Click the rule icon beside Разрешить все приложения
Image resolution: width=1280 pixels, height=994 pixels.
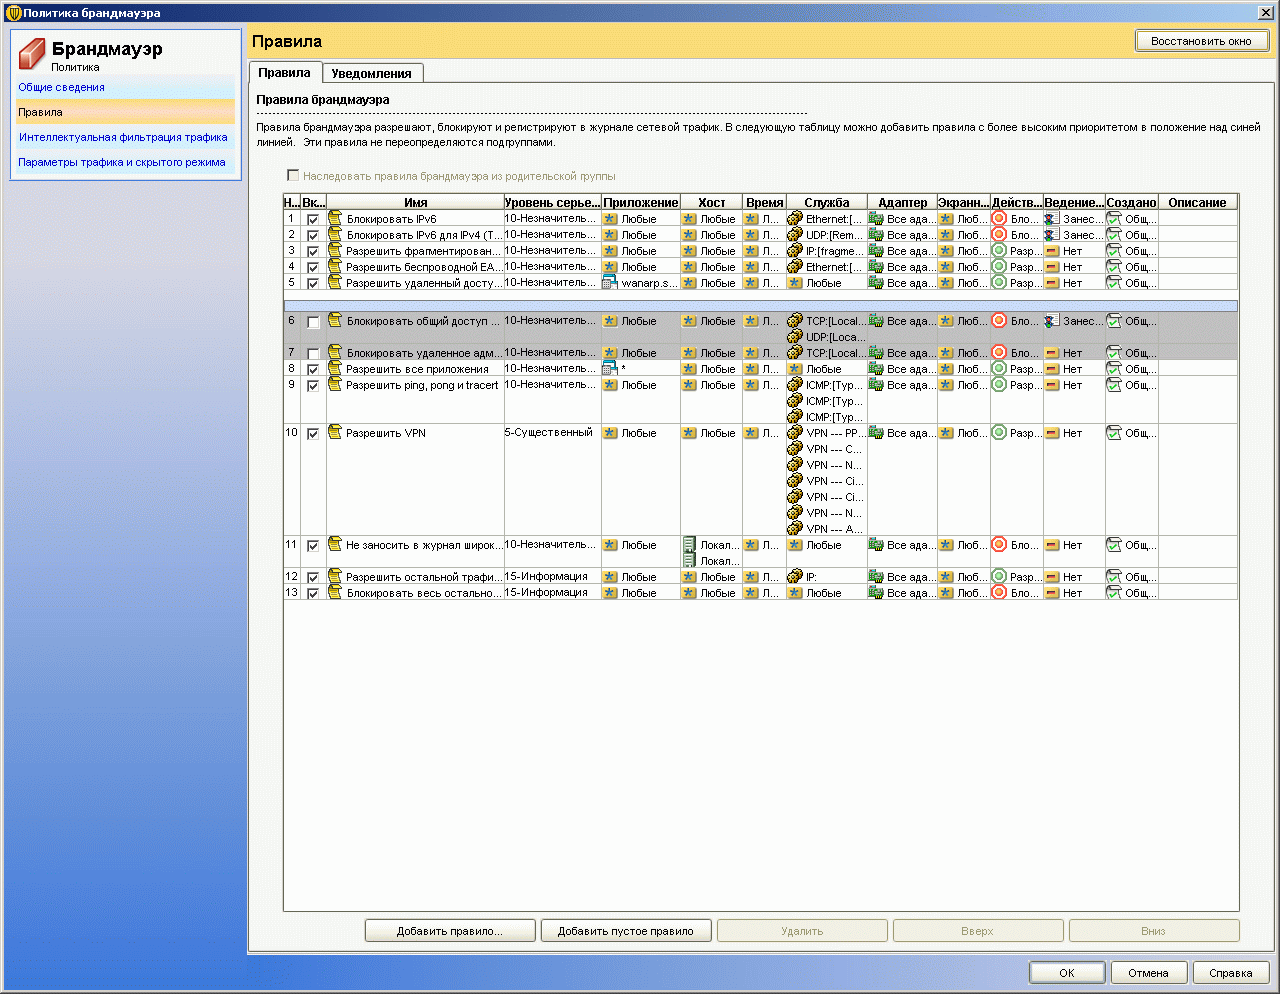(x=335, y=368)
